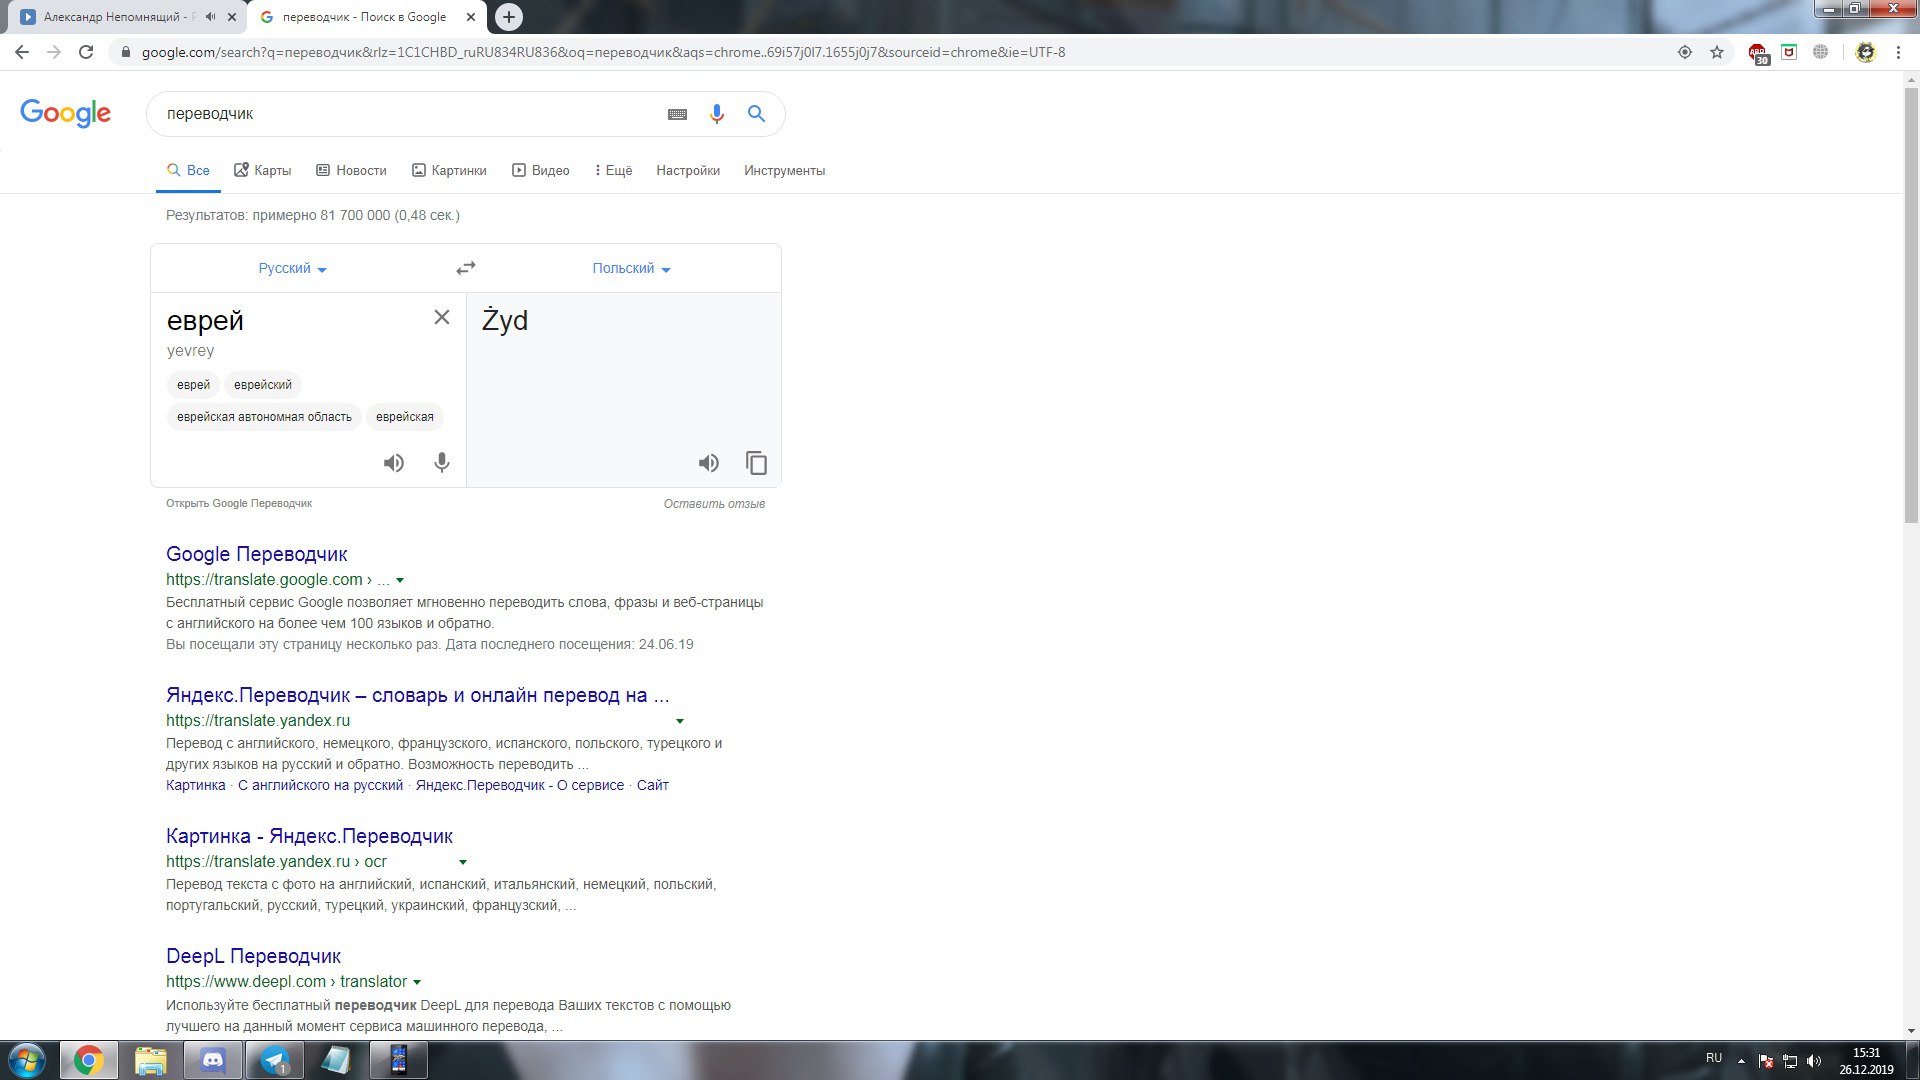Switch to Александр Непомнящий browser tab
Viewport: 1920px width, 1080px height.
(120, 17)
